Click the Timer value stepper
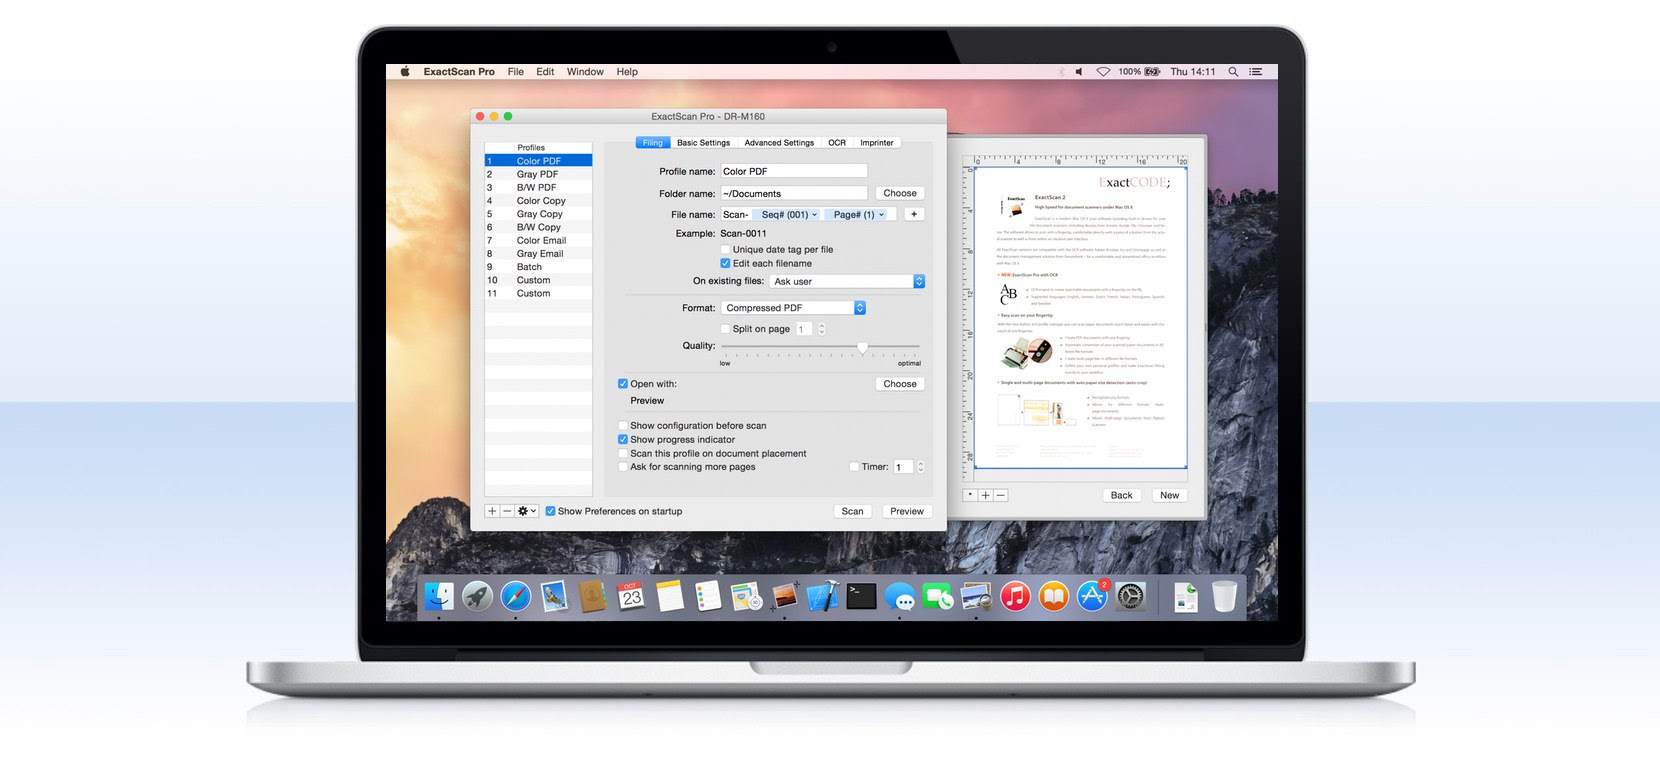 pos(920,467)
